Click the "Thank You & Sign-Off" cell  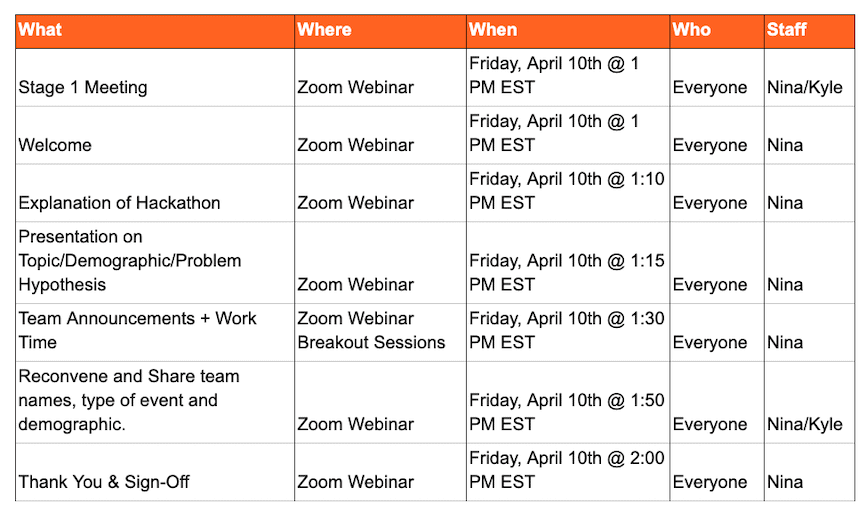click(155, 472)
